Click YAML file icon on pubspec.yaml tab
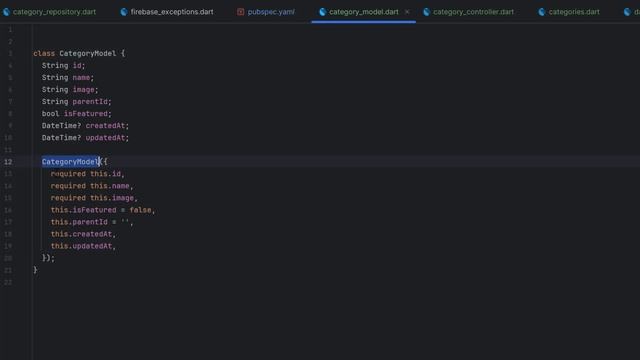640x360 pixels. coord(240,12)
